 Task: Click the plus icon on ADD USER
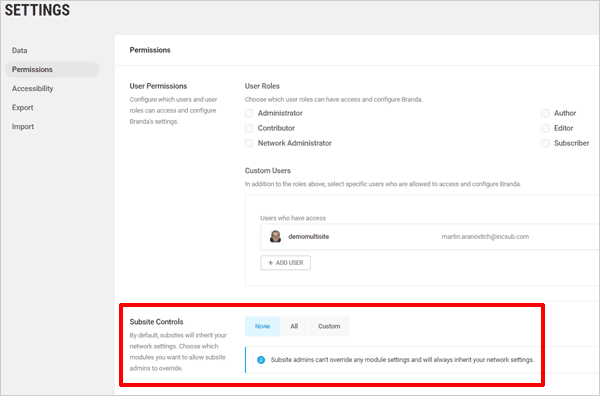[271, 263]
